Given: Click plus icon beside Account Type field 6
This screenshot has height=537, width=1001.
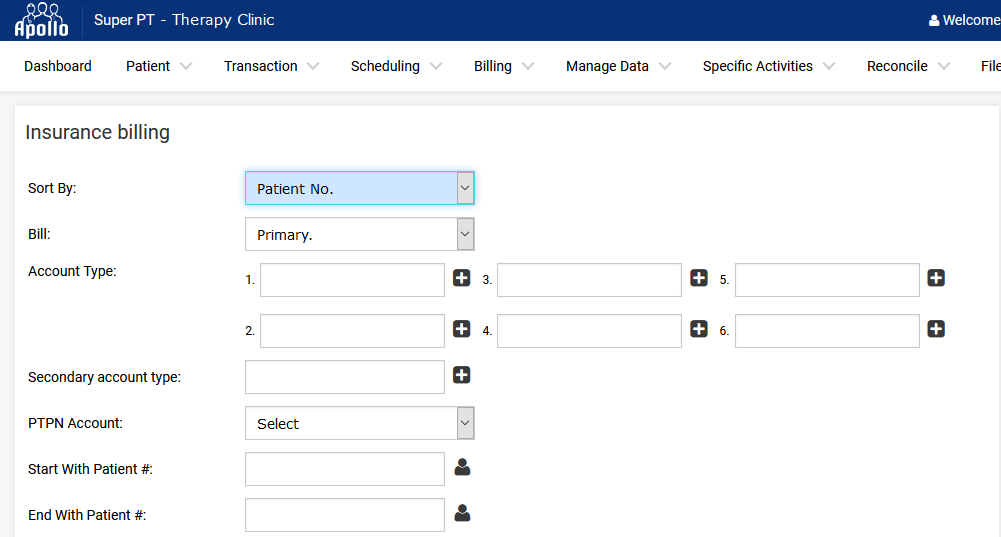Looking at the screenshot, I should 936,329.
